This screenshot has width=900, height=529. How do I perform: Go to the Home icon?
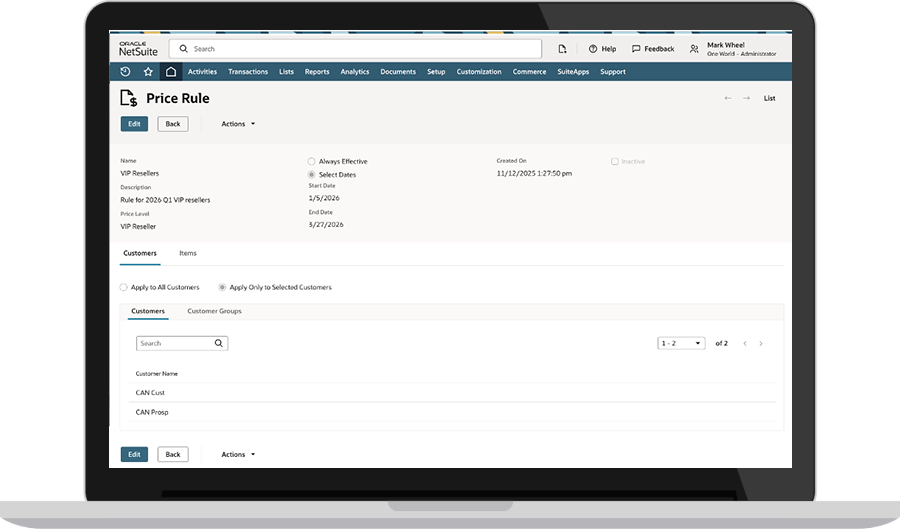170,72
